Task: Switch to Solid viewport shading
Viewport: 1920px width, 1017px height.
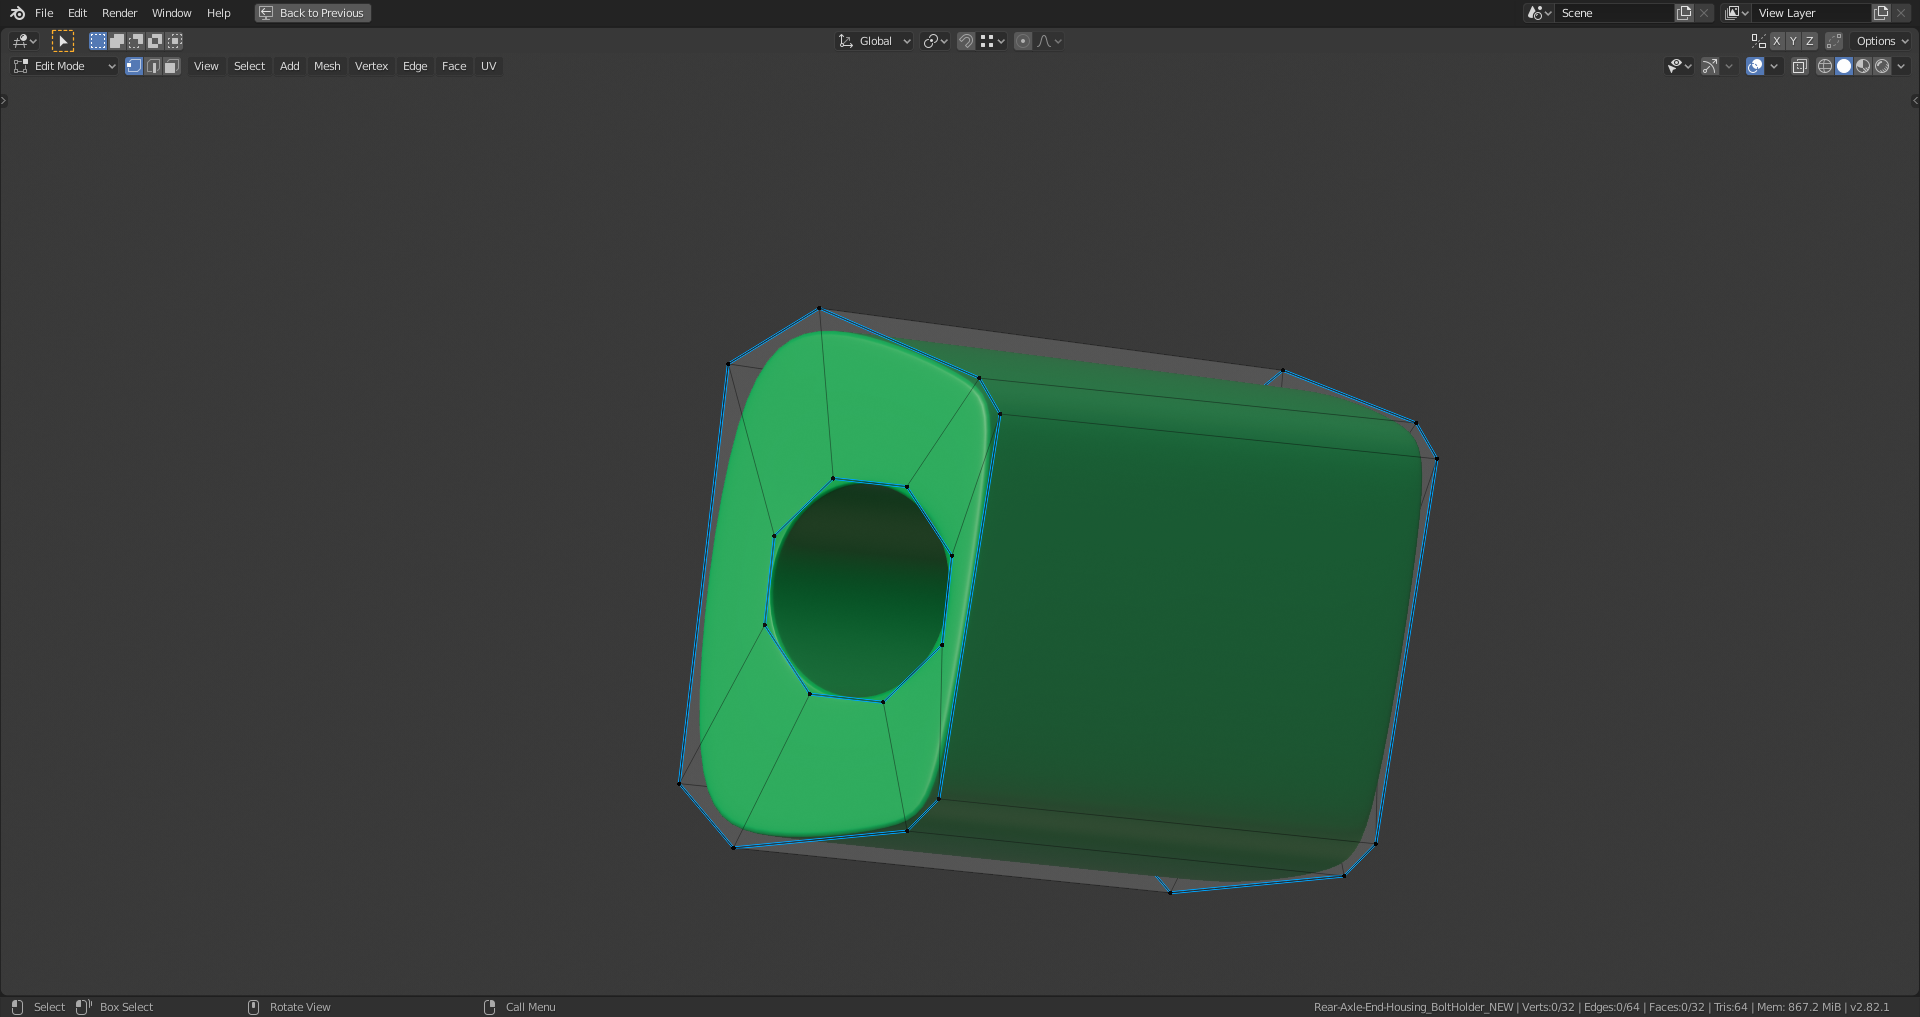Action: pos(1844,66)
